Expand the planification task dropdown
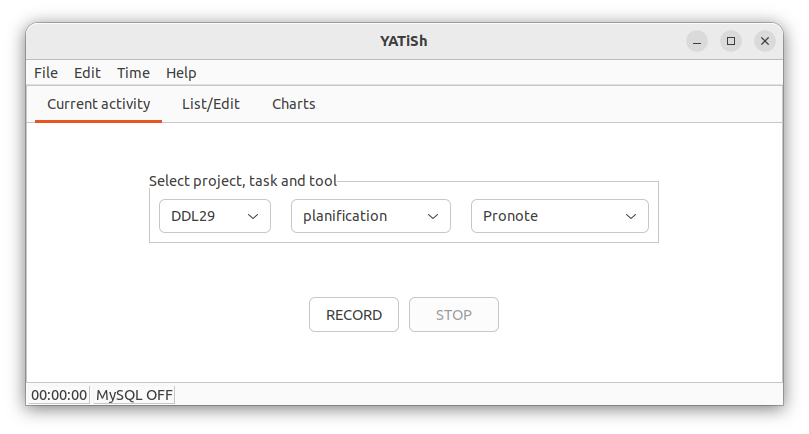The width and height of the screenshot is (809, 434). click(370, 216)
